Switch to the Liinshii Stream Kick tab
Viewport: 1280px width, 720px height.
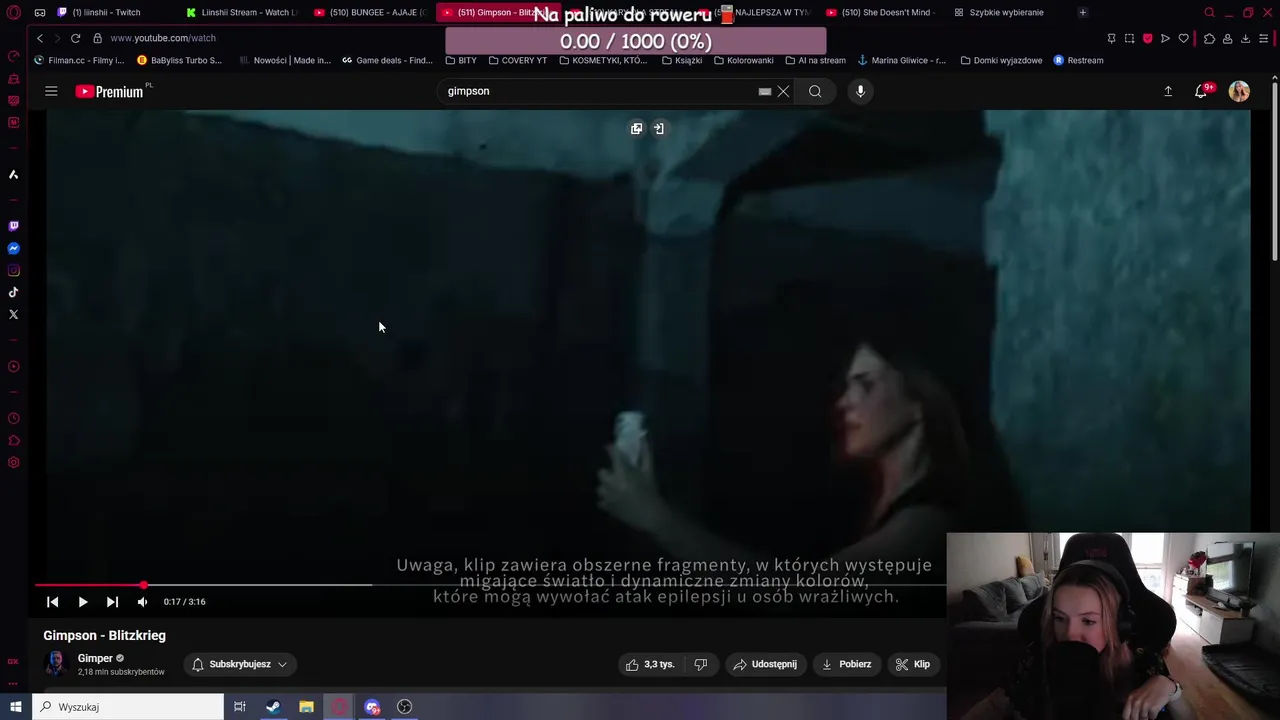tap(241, 13)
